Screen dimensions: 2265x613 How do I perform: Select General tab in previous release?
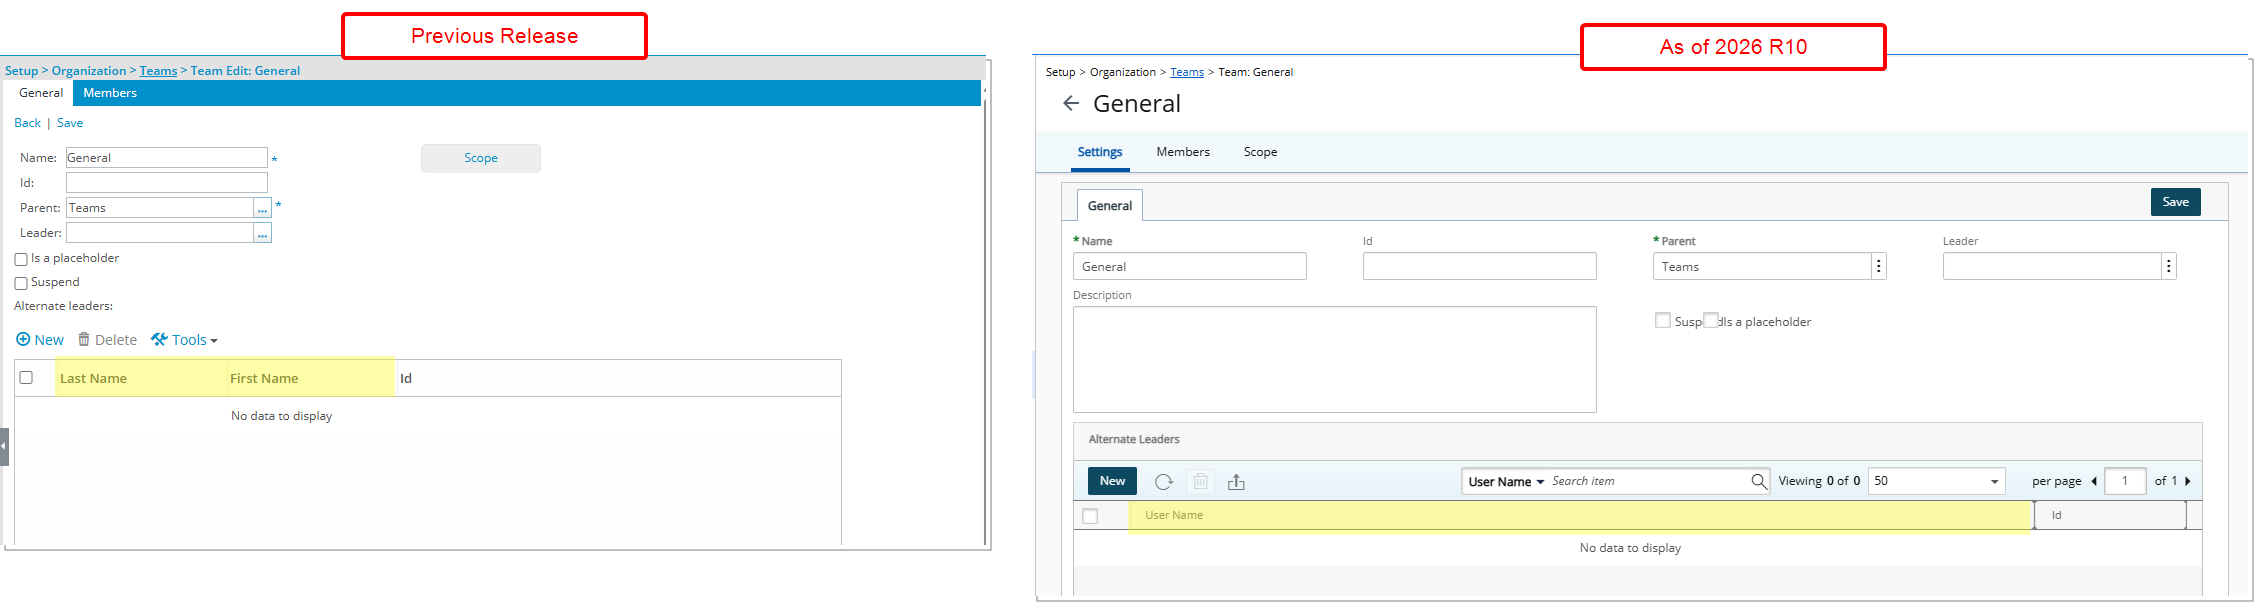41,93
